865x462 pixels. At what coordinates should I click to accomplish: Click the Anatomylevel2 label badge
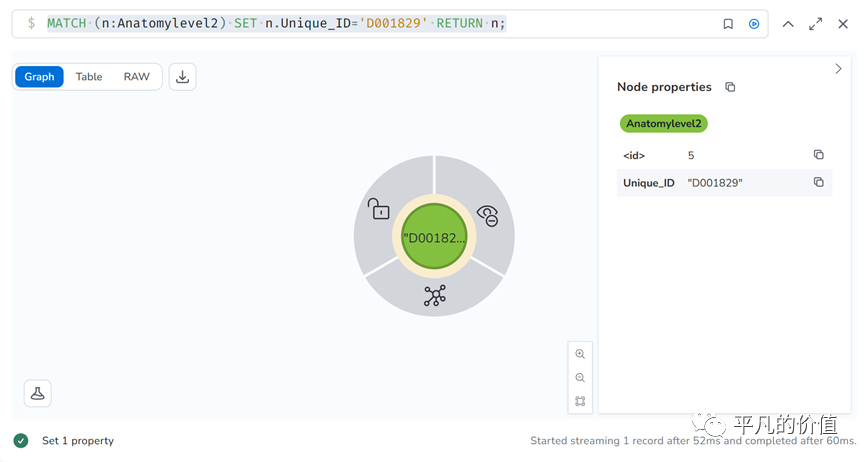(x=664, y=124)
